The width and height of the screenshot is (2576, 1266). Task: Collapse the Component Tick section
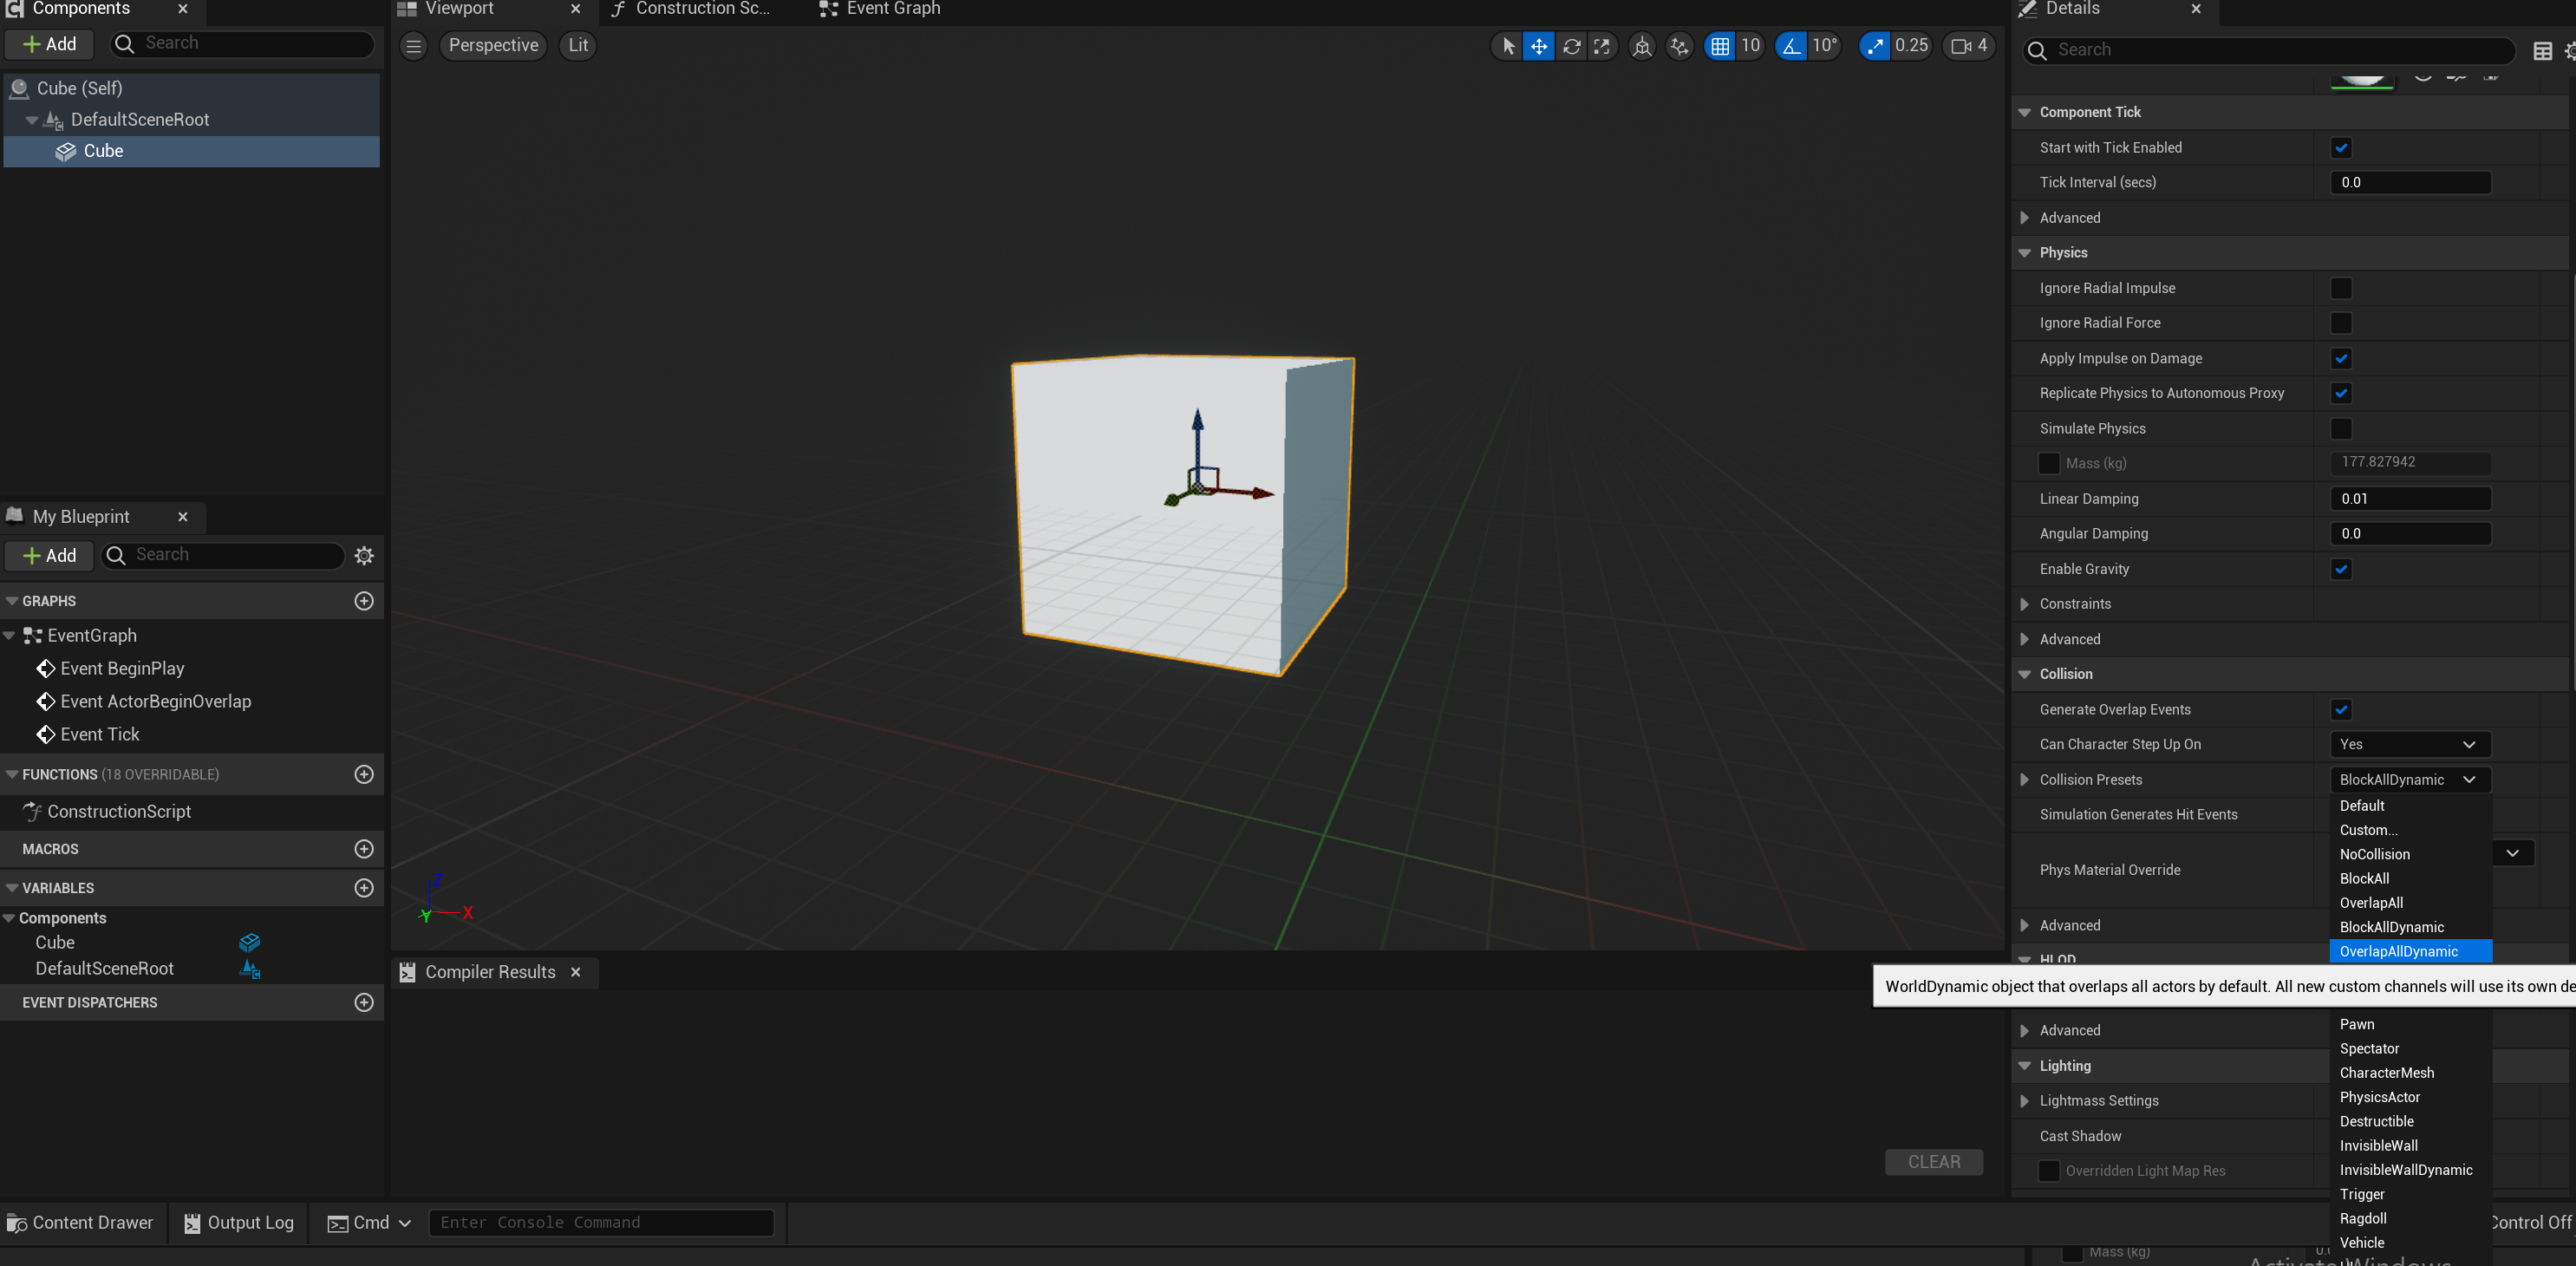pos(2025,113)
